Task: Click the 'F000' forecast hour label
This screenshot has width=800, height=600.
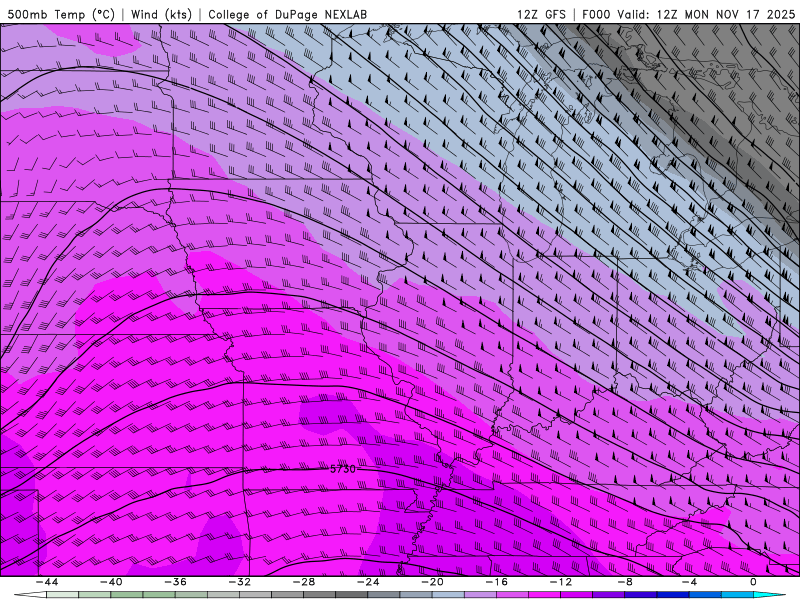Action: coord(596,15)
